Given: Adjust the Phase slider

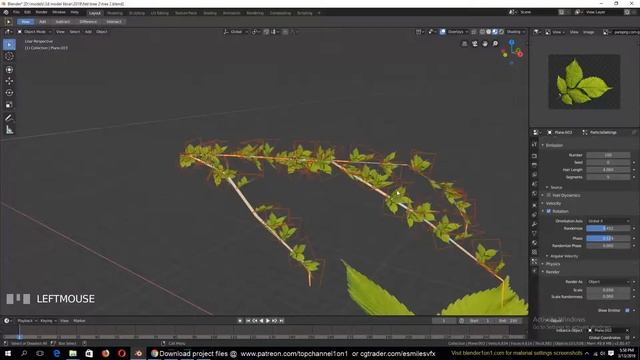Looking at the screenshot, I should [x=608, y=238].
